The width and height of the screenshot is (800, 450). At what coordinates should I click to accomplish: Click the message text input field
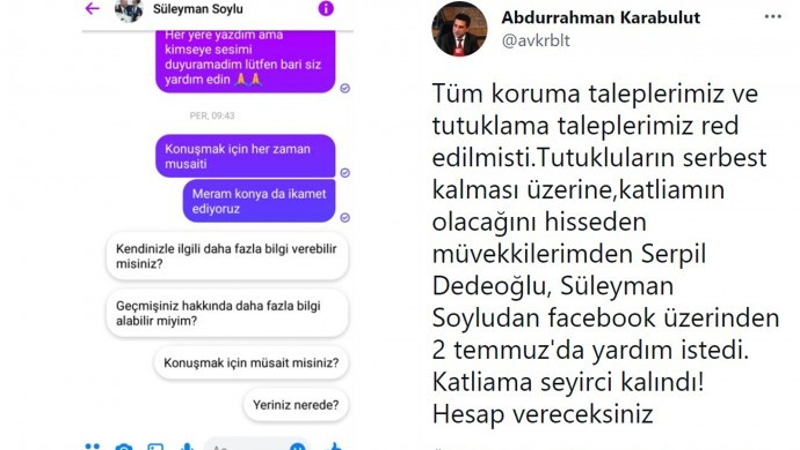[x=257, y=445]
